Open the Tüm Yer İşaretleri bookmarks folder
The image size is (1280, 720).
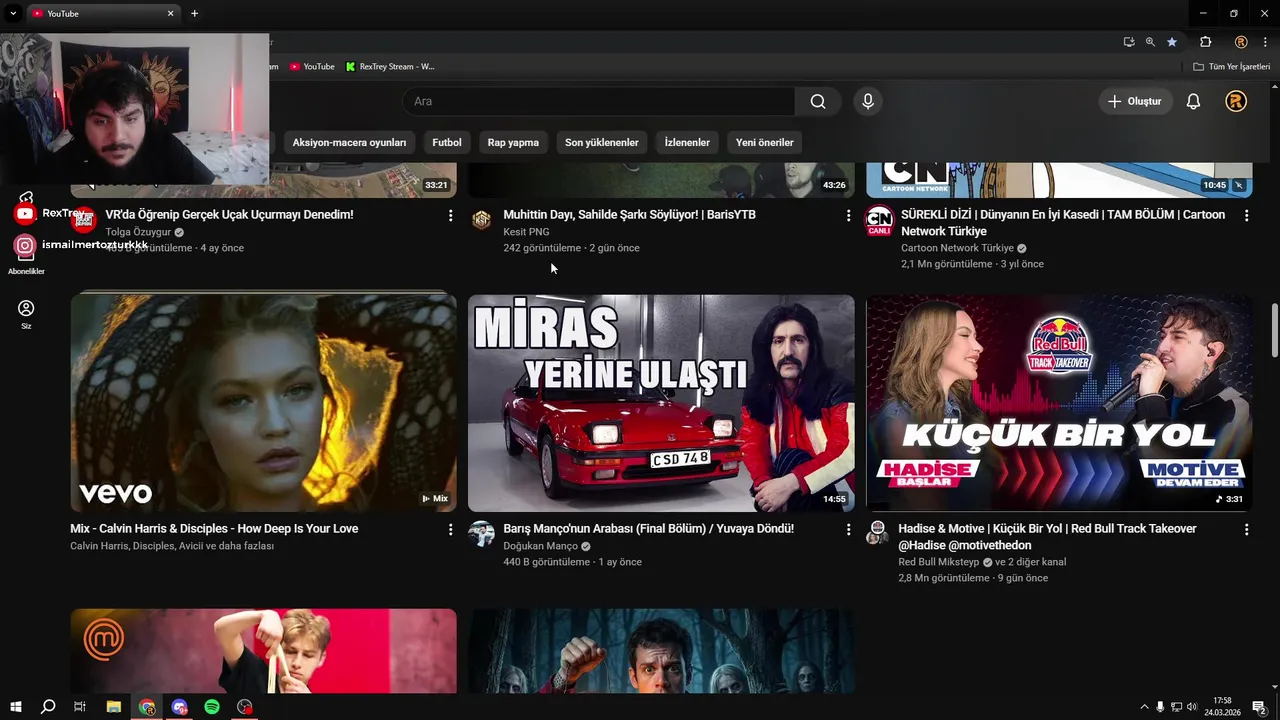coord(1231,67)
